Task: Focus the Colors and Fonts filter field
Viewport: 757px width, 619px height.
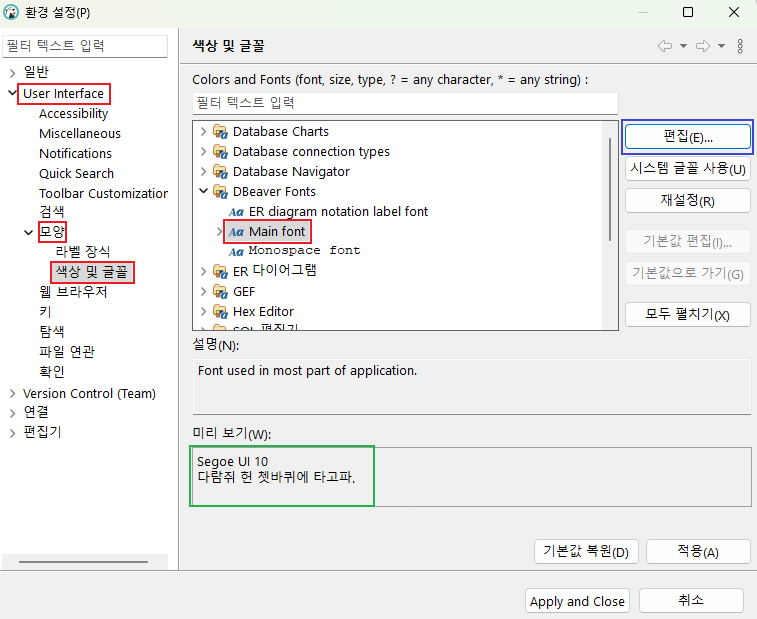Action: tap(405, 103)
